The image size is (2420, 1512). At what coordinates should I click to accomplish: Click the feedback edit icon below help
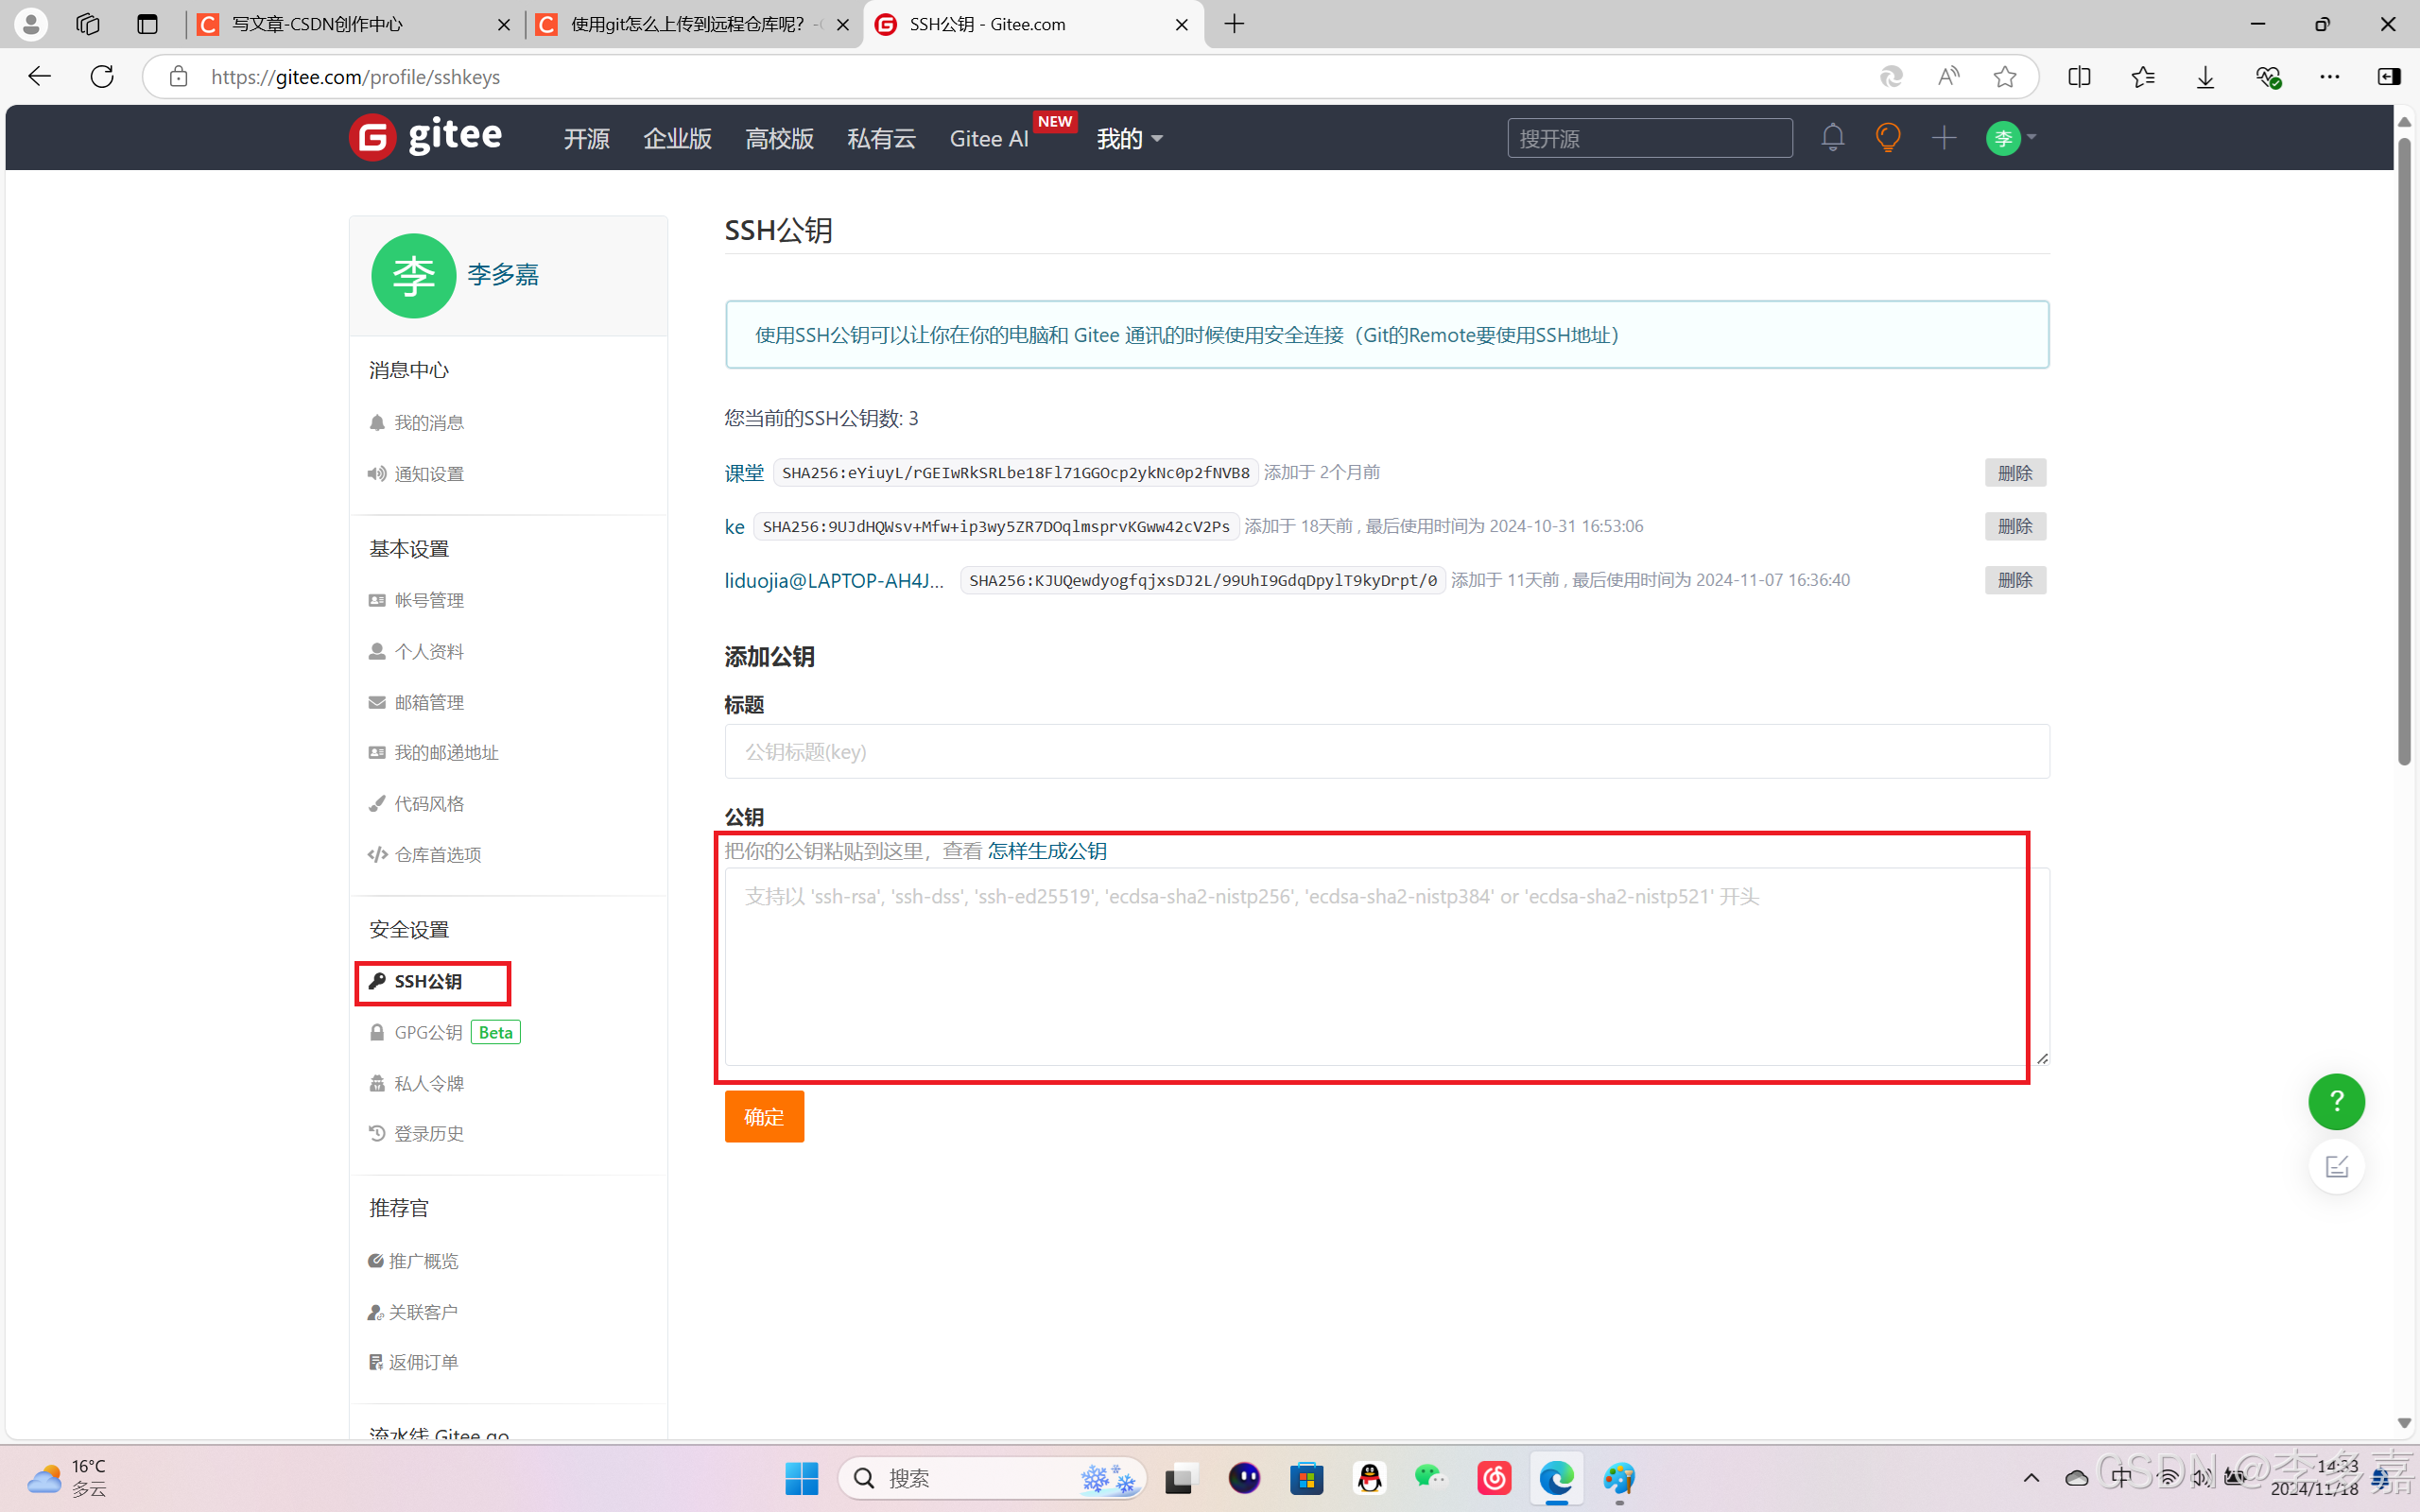(2336, 1166)
